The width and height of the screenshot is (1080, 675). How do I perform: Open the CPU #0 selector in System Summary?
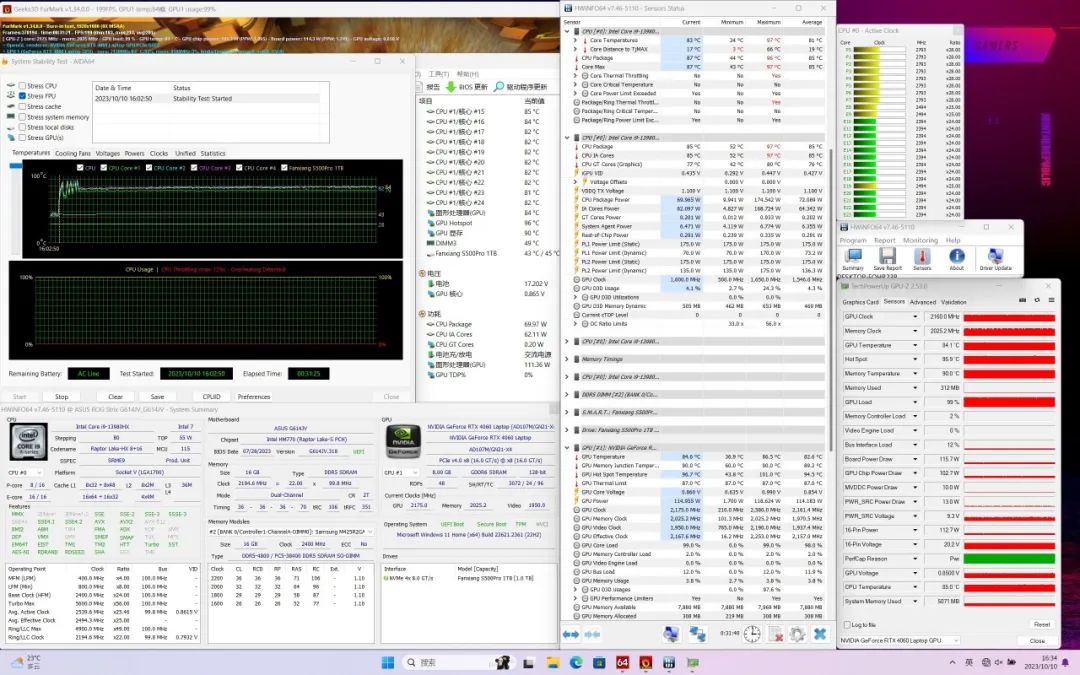pos(27,472)
